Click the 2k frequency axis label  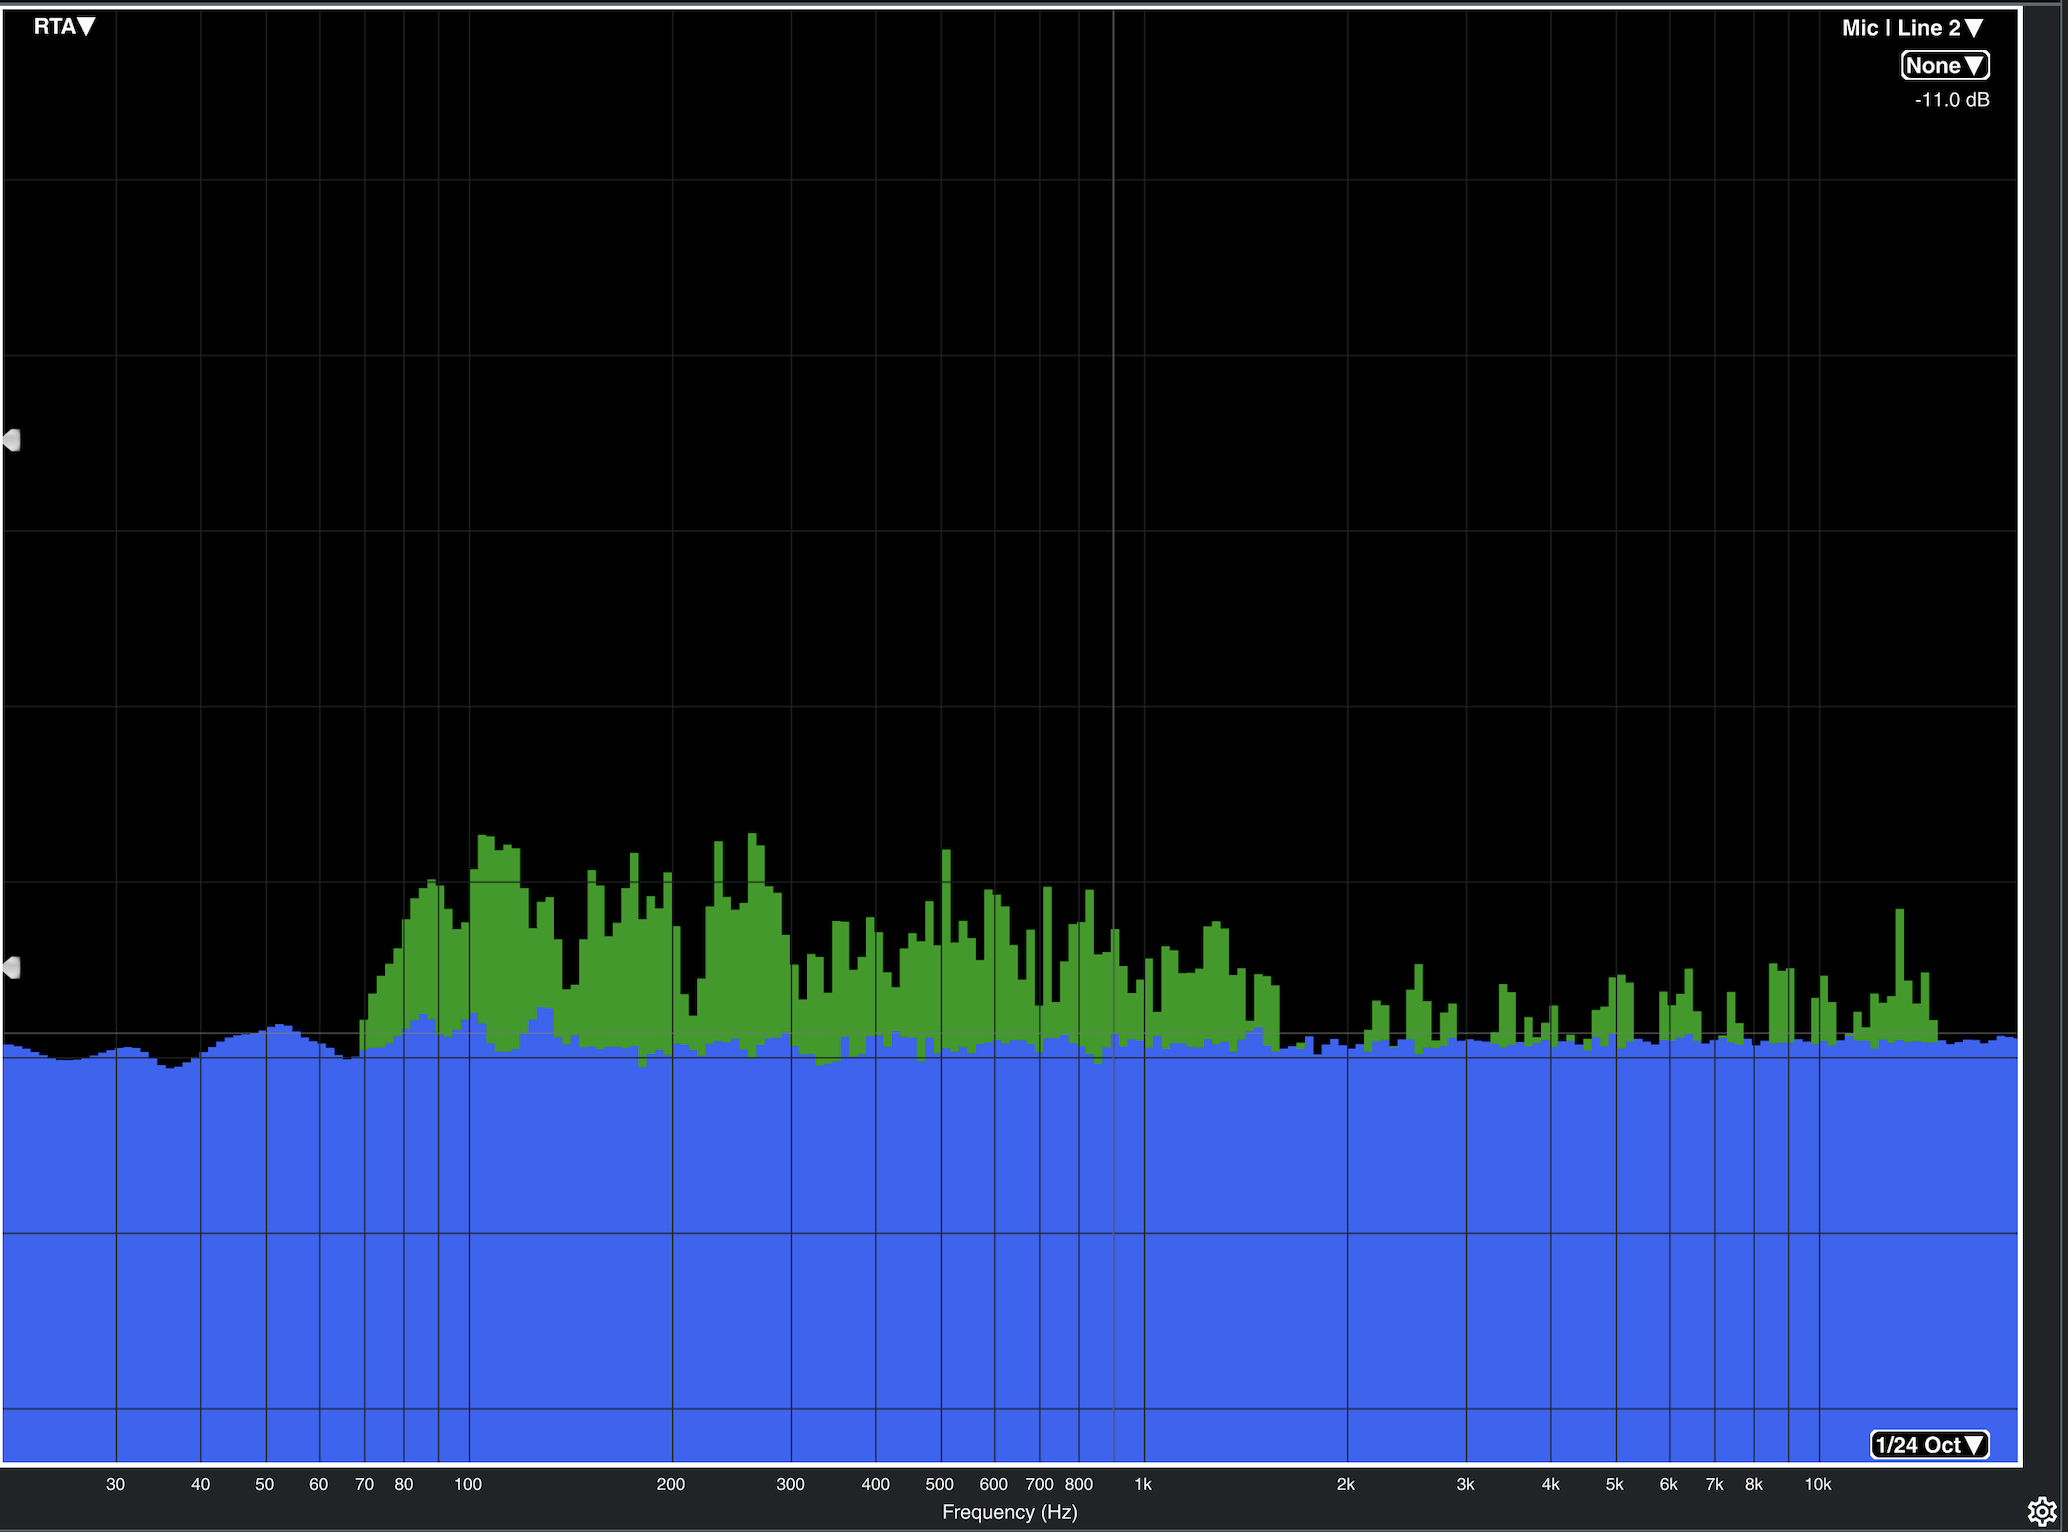tap(1346, 1484)
